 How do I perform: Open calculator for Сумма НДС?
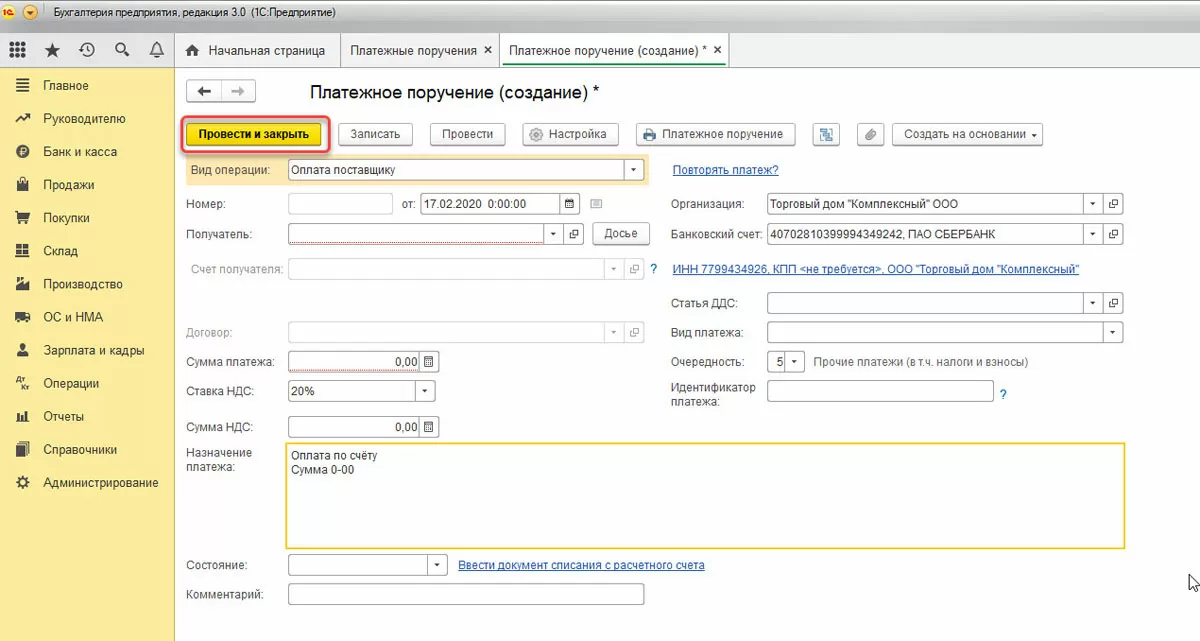point(429,427)
